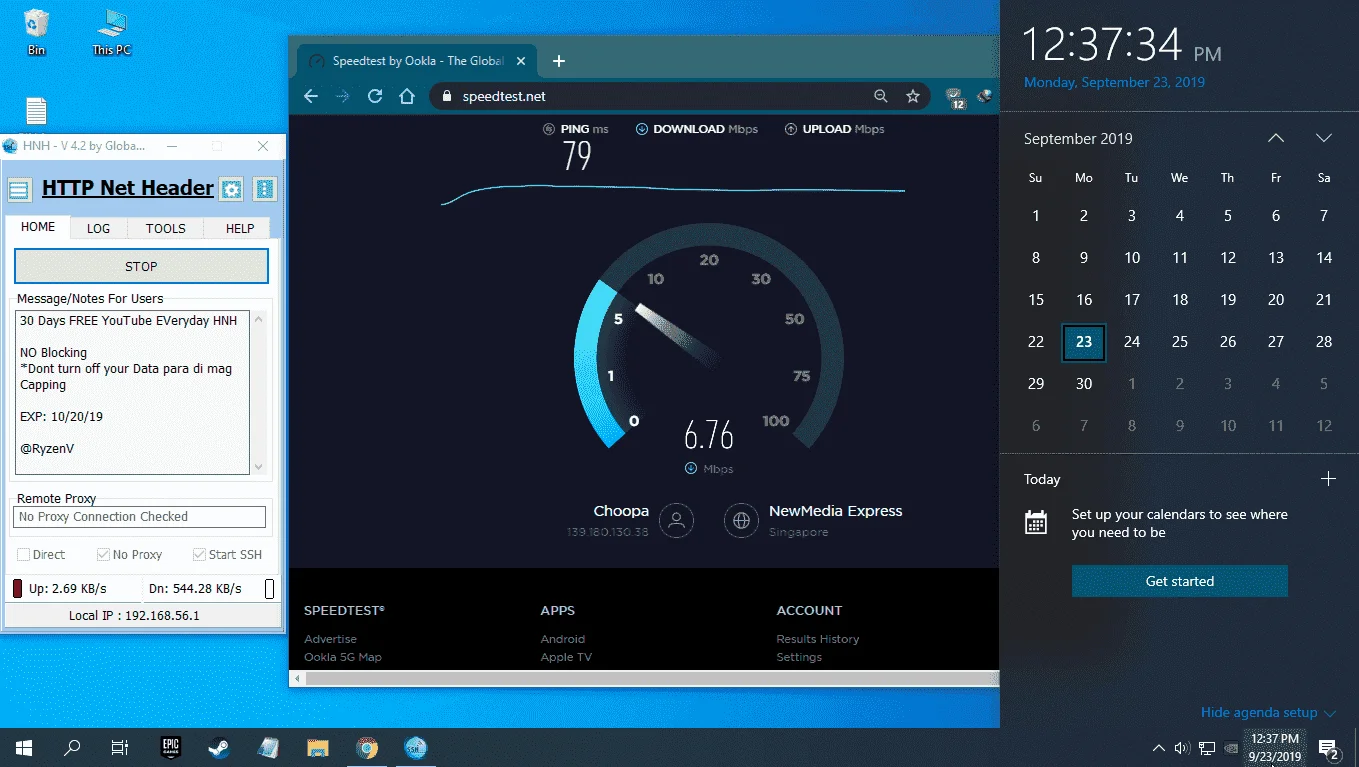Reload the speedtest.net page
Image resolution: width=1359 pixels, height=767 pixels.
(x=375, y=96)
